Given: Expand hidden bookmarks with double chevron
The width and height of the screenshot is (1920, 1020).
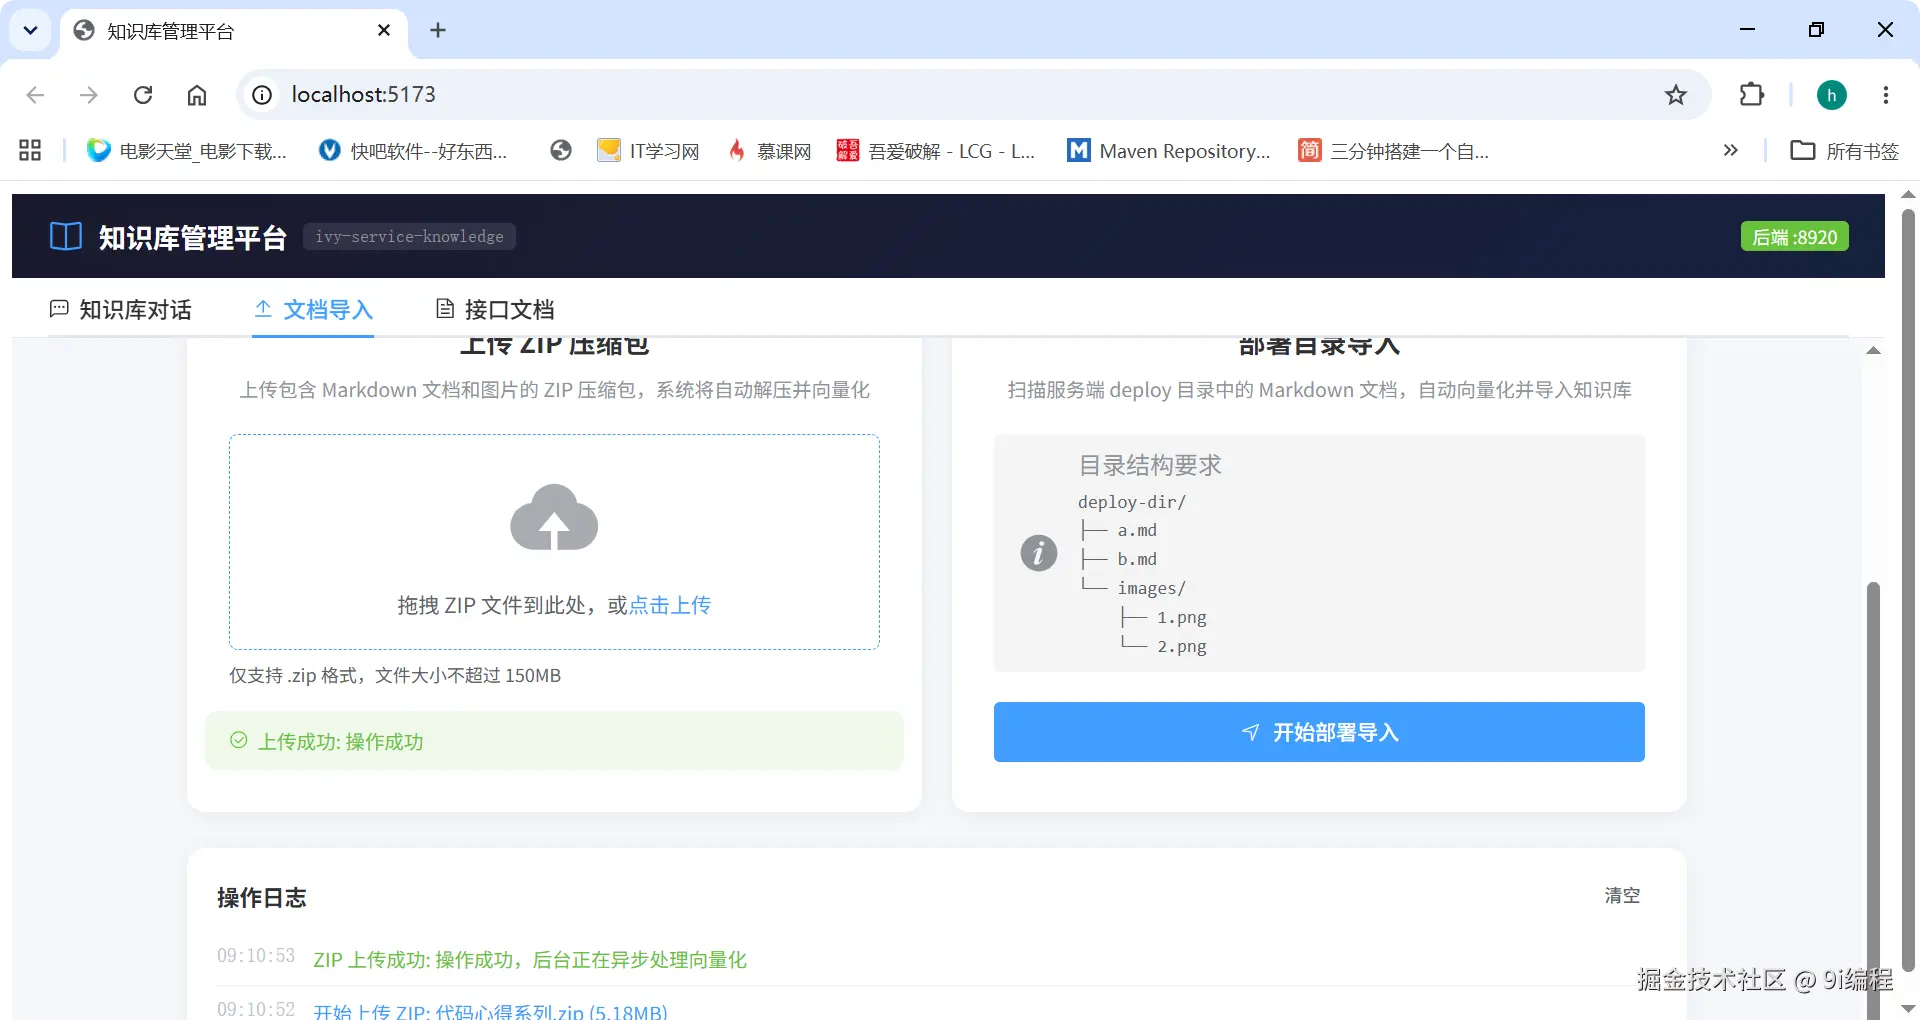Looking at the screenshot, I should click(1731, 151).
